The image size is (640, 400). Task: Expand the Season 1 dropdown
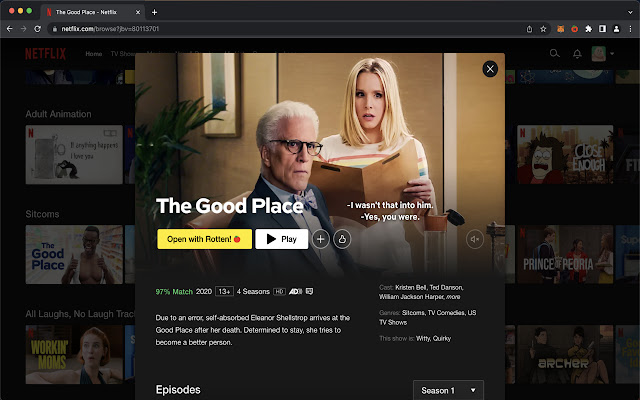[448, 390]
